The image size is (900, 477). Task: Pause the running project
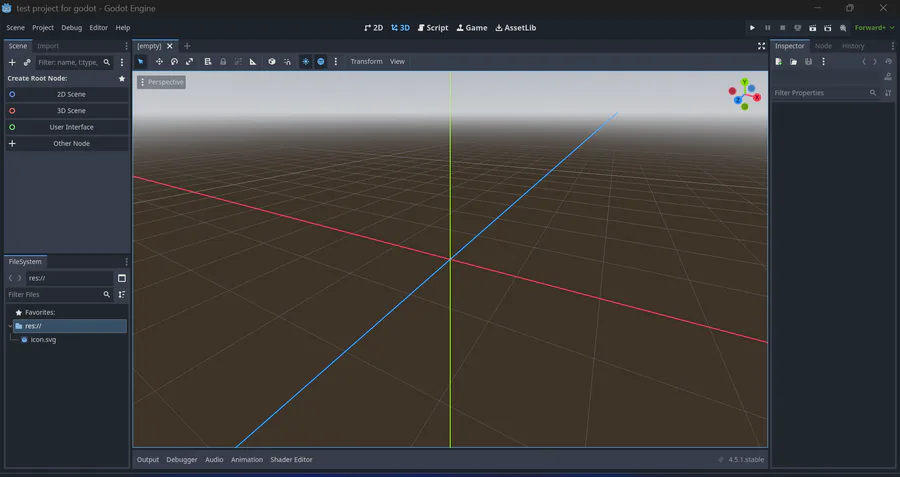click(767, 28)
